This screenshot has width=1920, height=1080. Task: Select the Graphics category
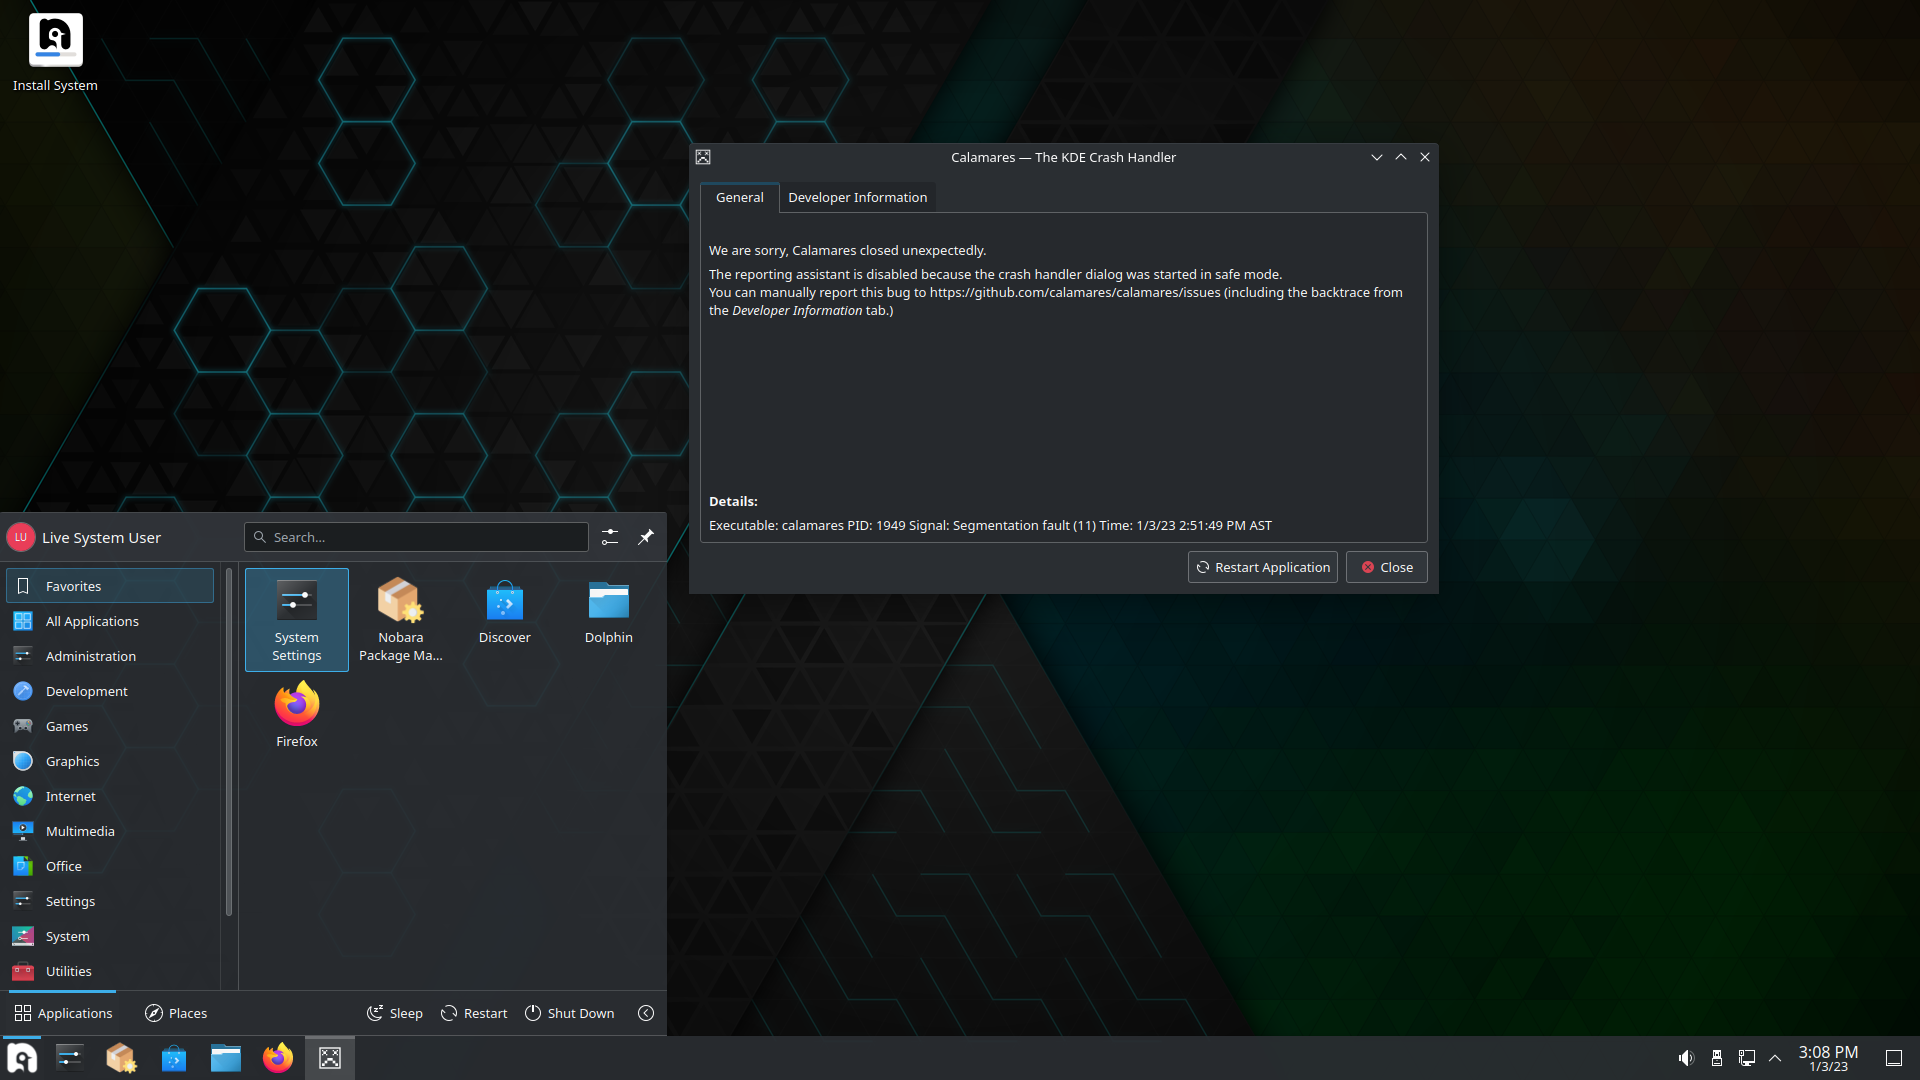point(110,761)
